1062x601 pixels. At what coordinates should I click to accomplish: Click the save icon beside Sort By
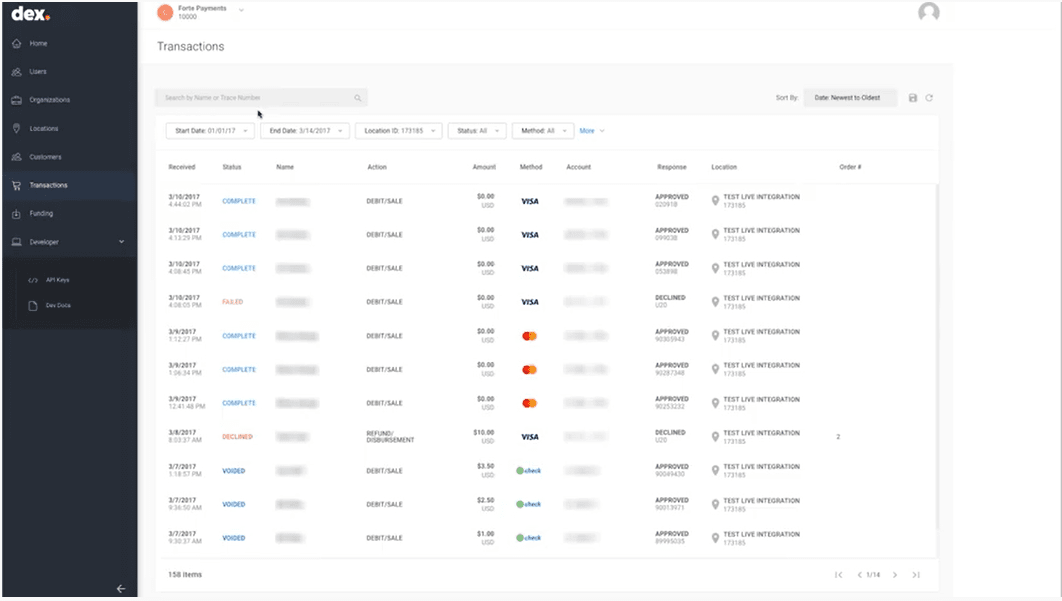pos(913,98)
